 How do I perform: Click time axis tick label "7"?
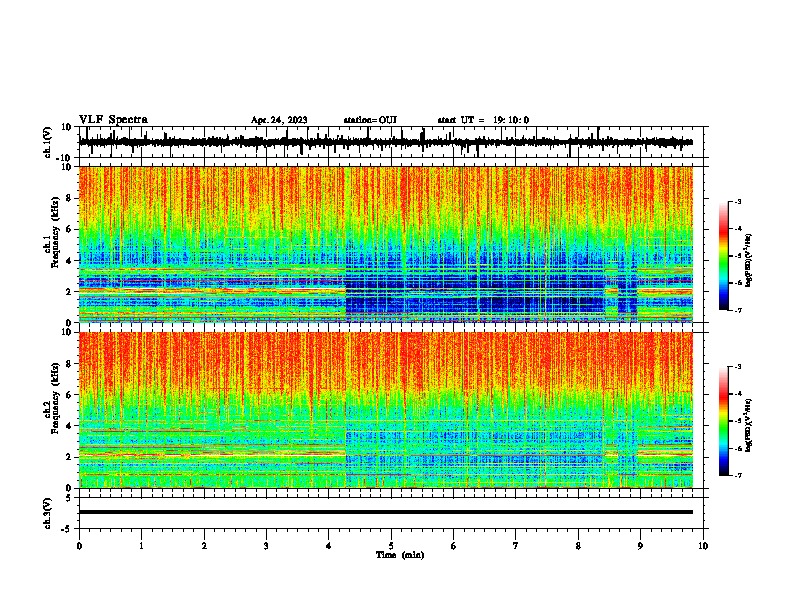point(516,546)
